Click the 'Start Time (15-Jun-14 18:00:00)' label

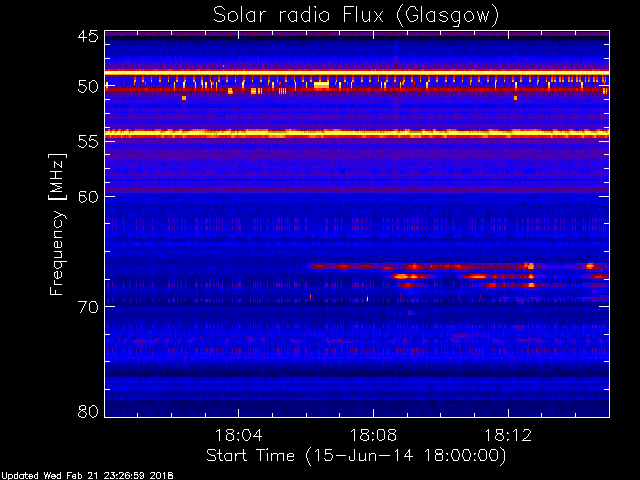pyautogui.click(x=356, y=456)
